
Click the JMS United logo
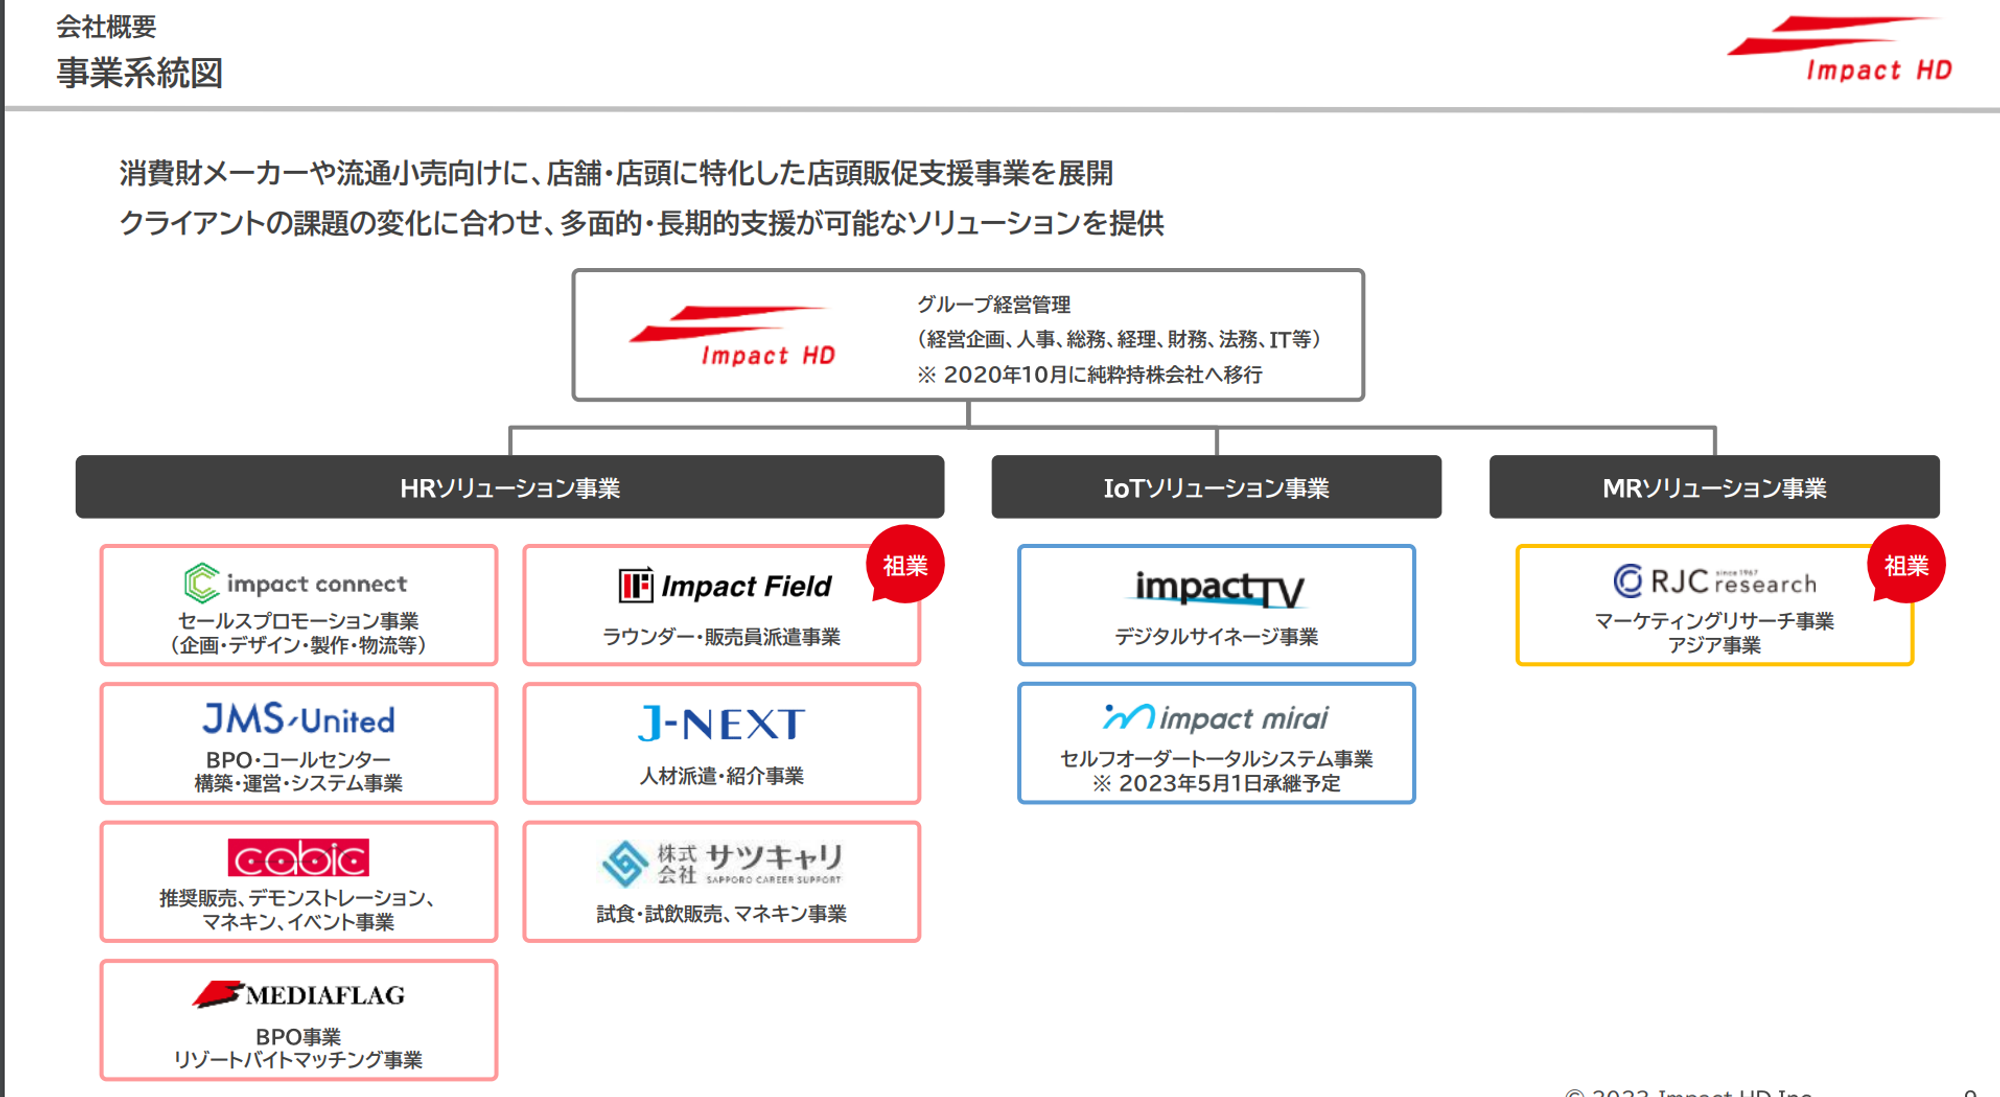(298, 719)
